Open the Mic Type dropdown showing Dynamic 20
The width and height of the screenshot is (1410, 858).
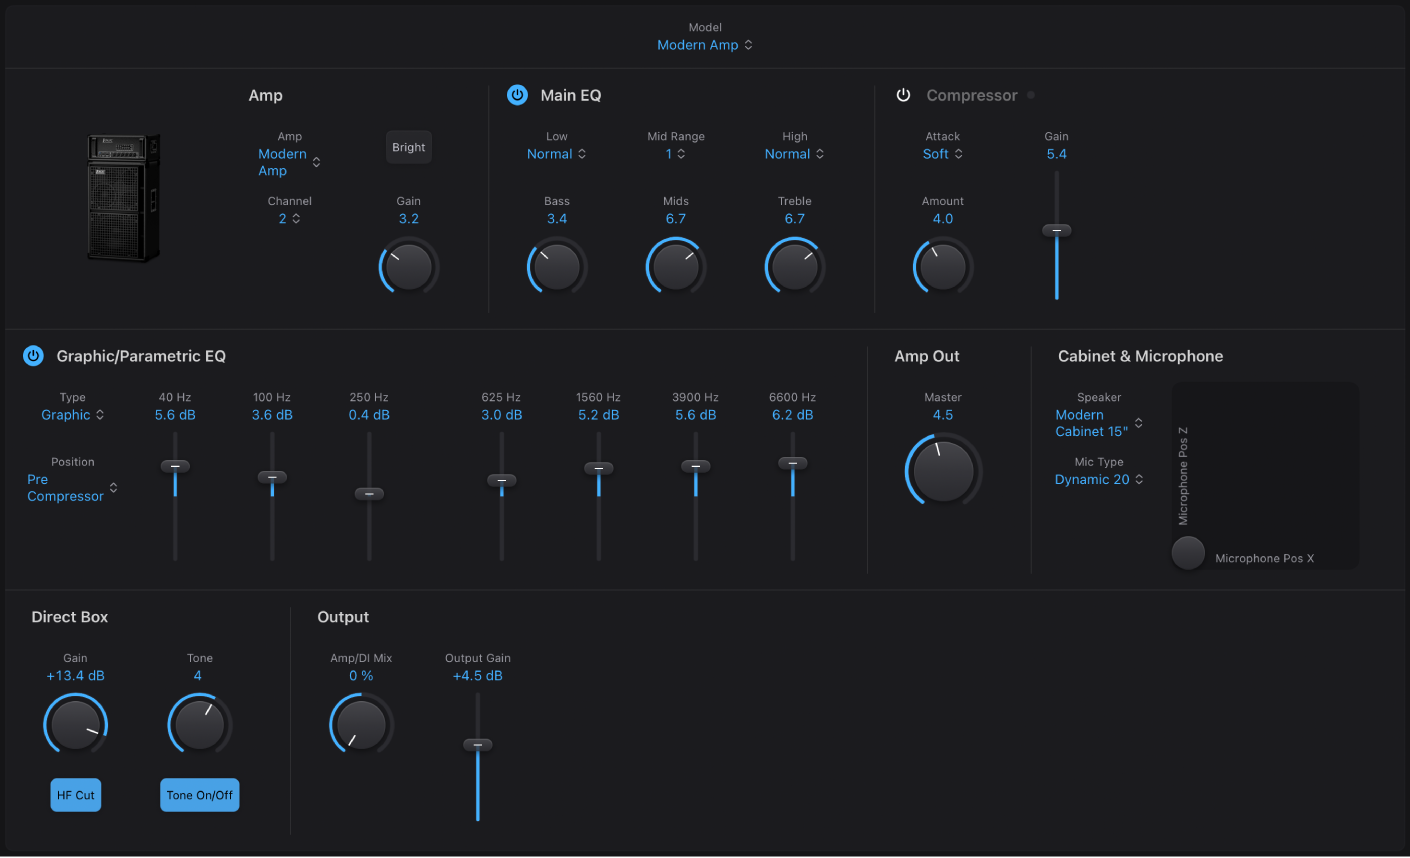click(x=1099, y=479)
